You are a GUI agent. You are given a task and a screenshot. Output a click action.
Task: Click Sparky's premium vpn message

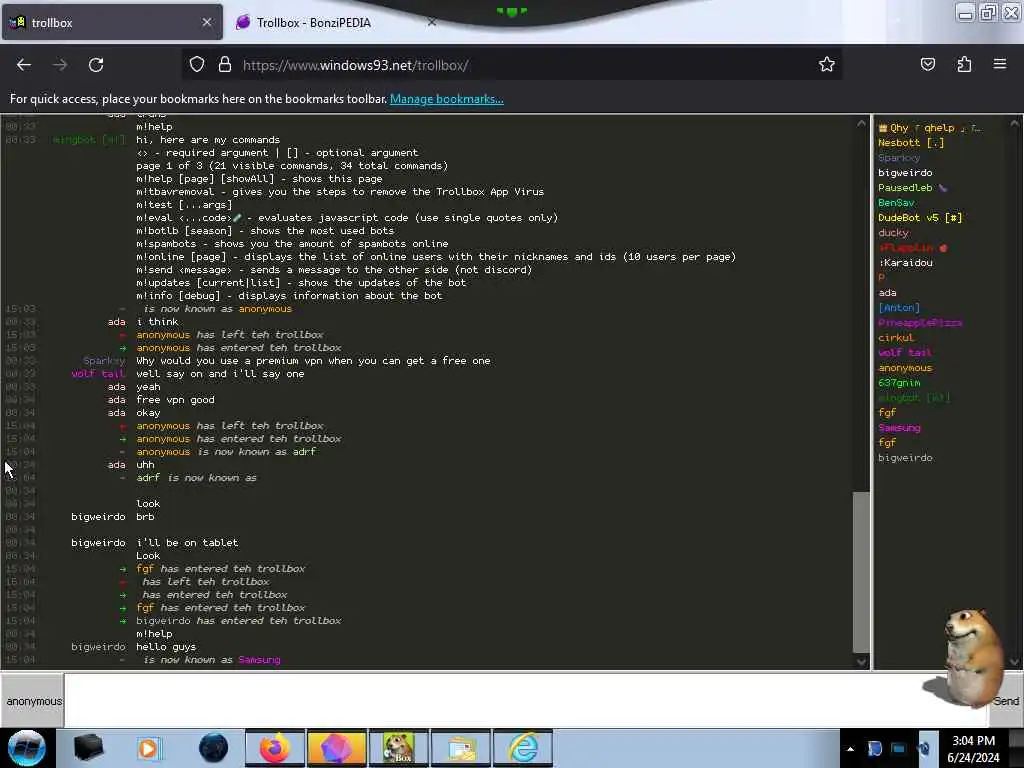click(313, 360)
